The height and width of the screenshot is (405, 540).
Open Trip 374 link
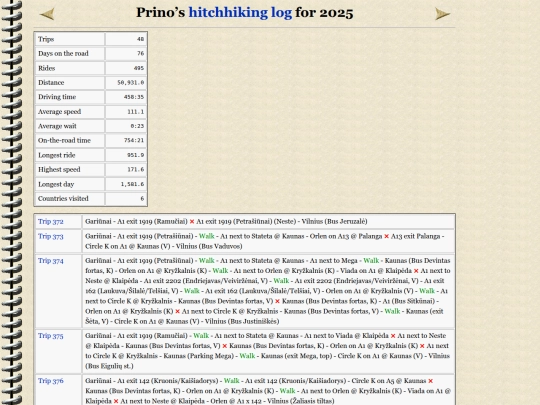[51, 261]
